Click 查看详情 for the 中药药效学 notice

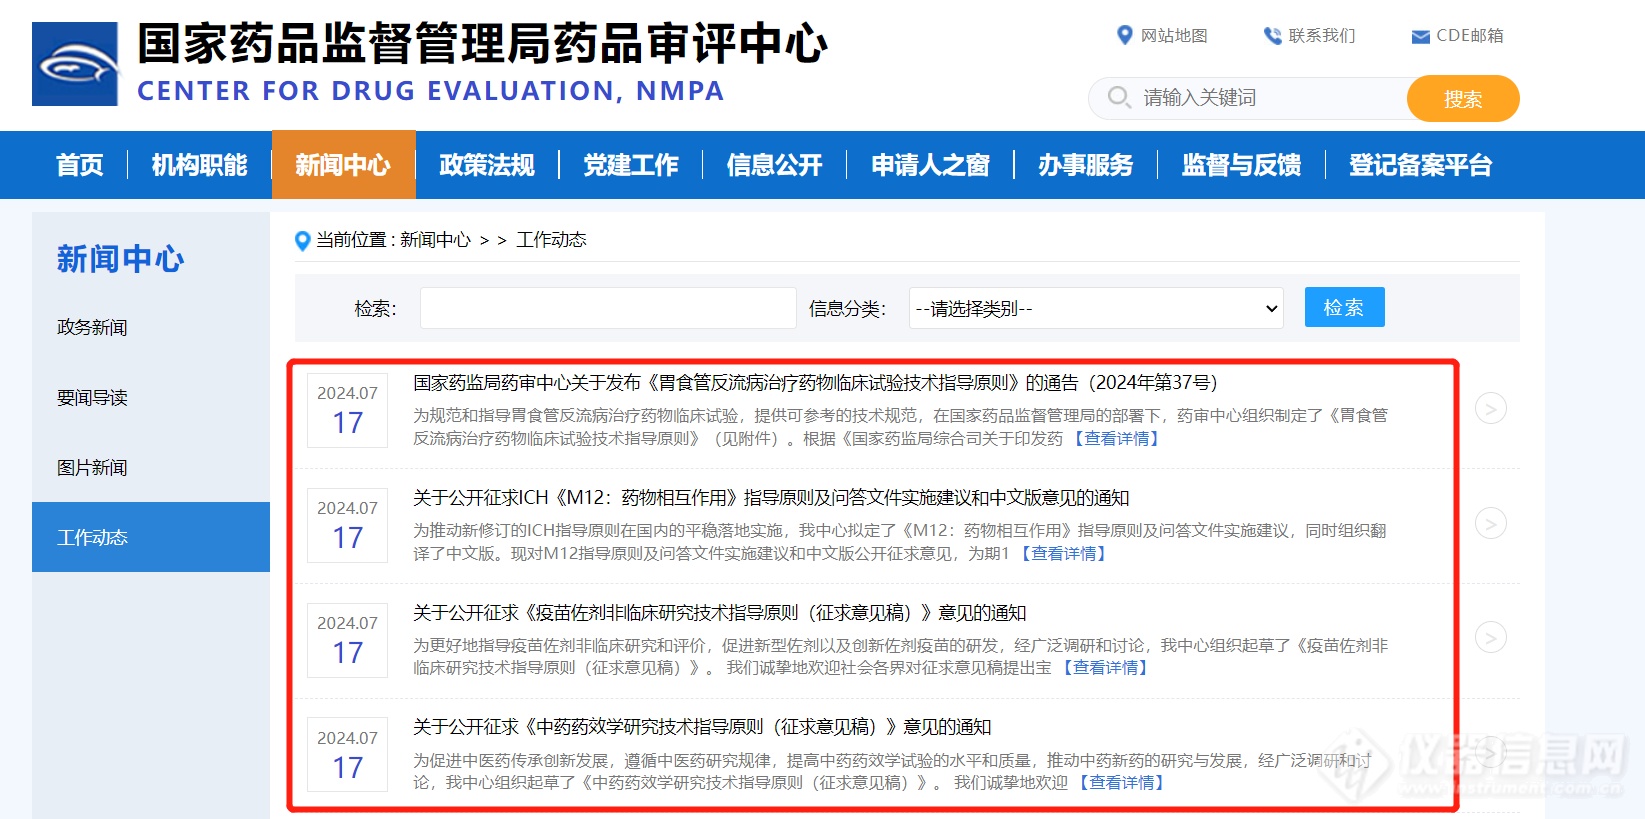click(x=1121, y=782)
